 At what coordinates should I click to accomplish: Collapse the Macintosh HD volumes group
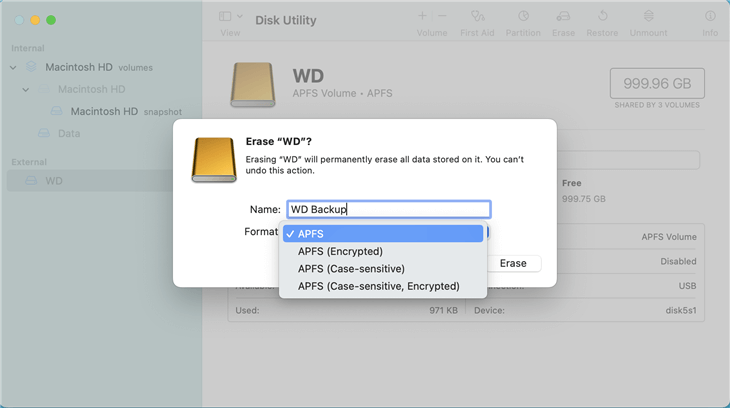[13, 68]
